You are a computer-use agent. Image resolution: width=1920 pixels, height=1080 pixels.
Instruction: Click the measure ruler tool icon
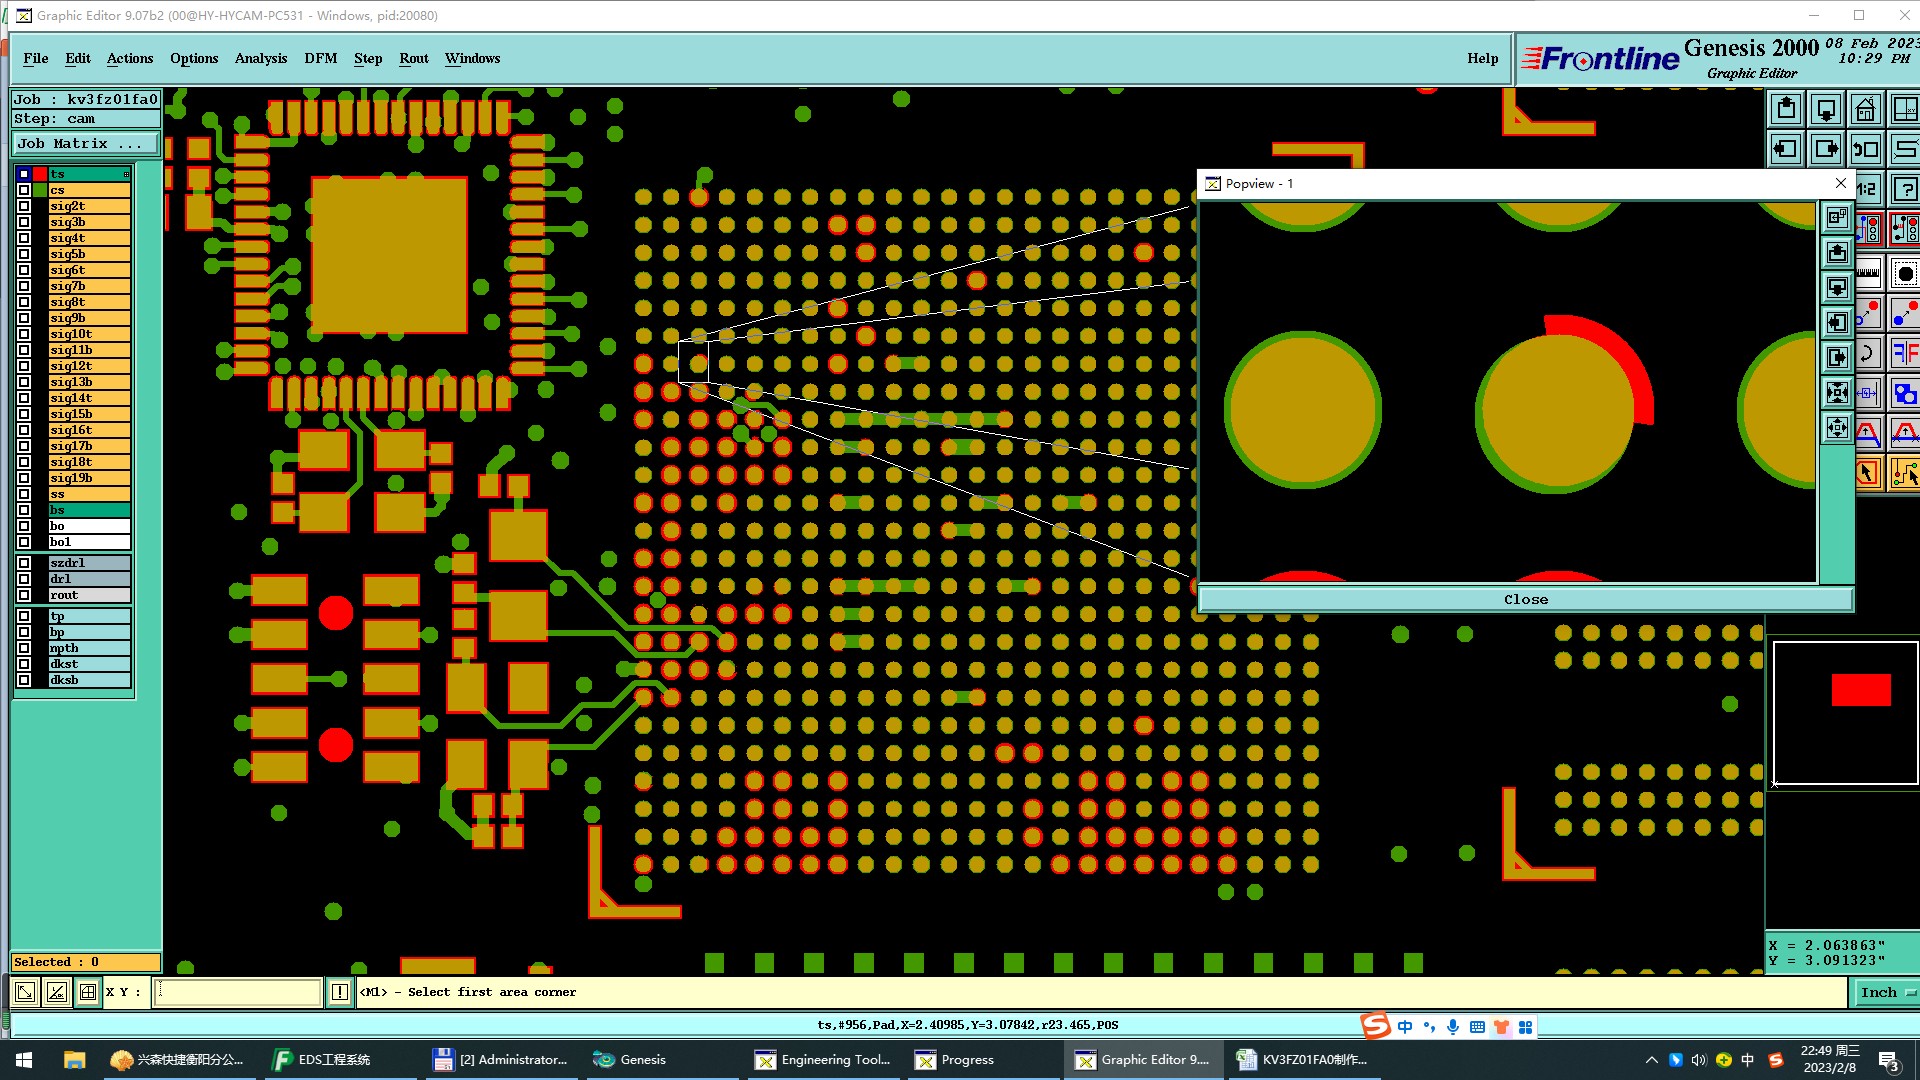pos(1867,272)
